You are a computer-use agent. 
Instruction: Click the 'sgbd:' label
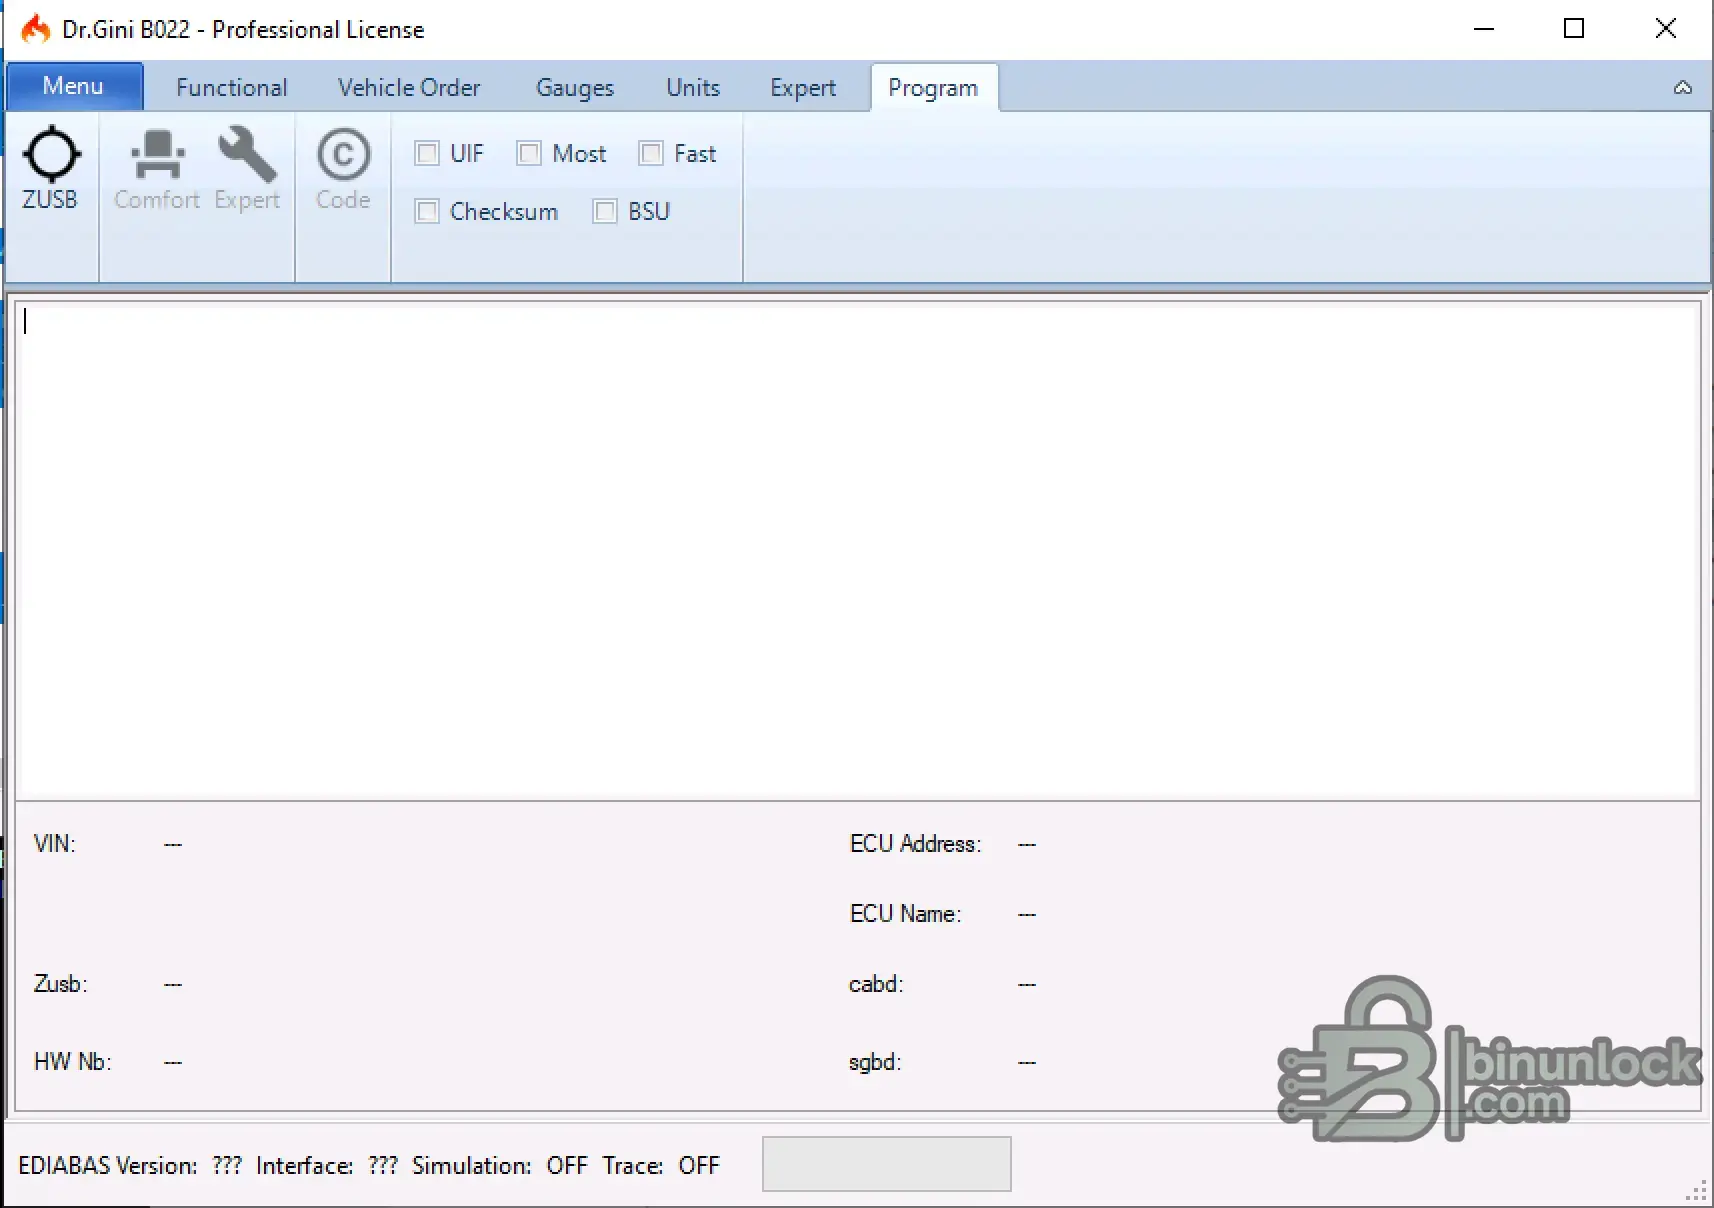click(x=875, y=1062)
